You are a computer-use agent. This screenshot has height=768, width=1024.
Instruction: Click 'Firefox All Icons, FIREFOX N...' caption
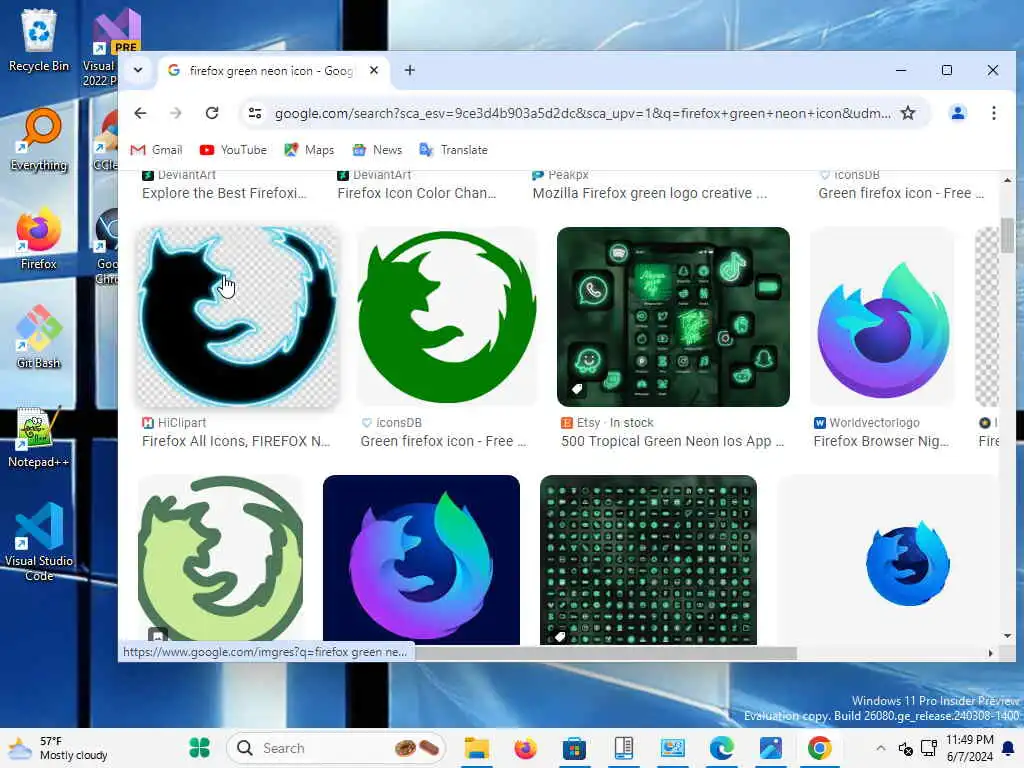tap(236, 441)
